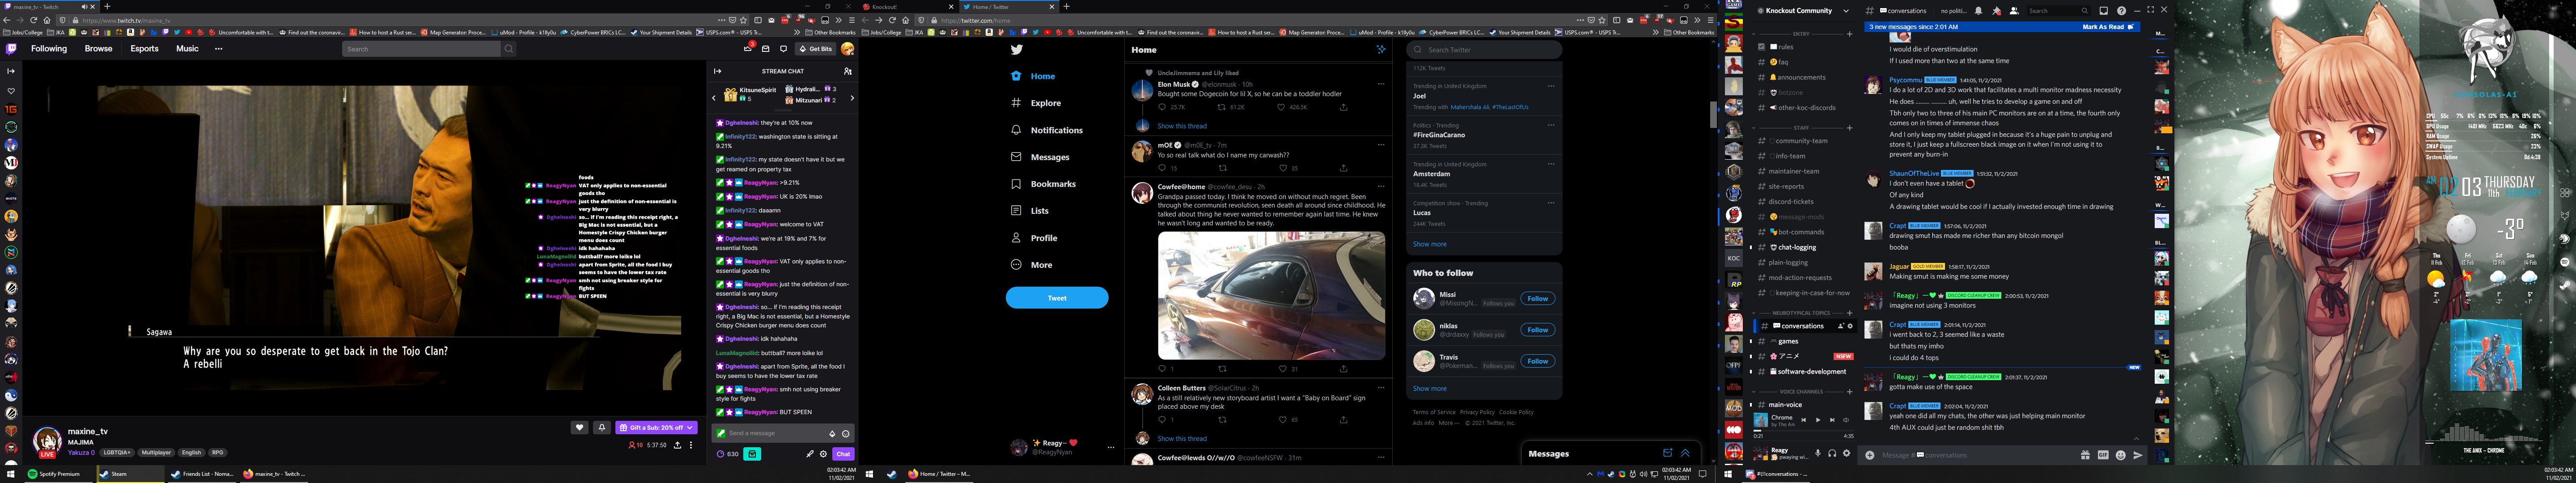Open Reagy account menu dots on Twitter
The width and height of the screenshot is (2576, 483).
(x=1110, y=447)
